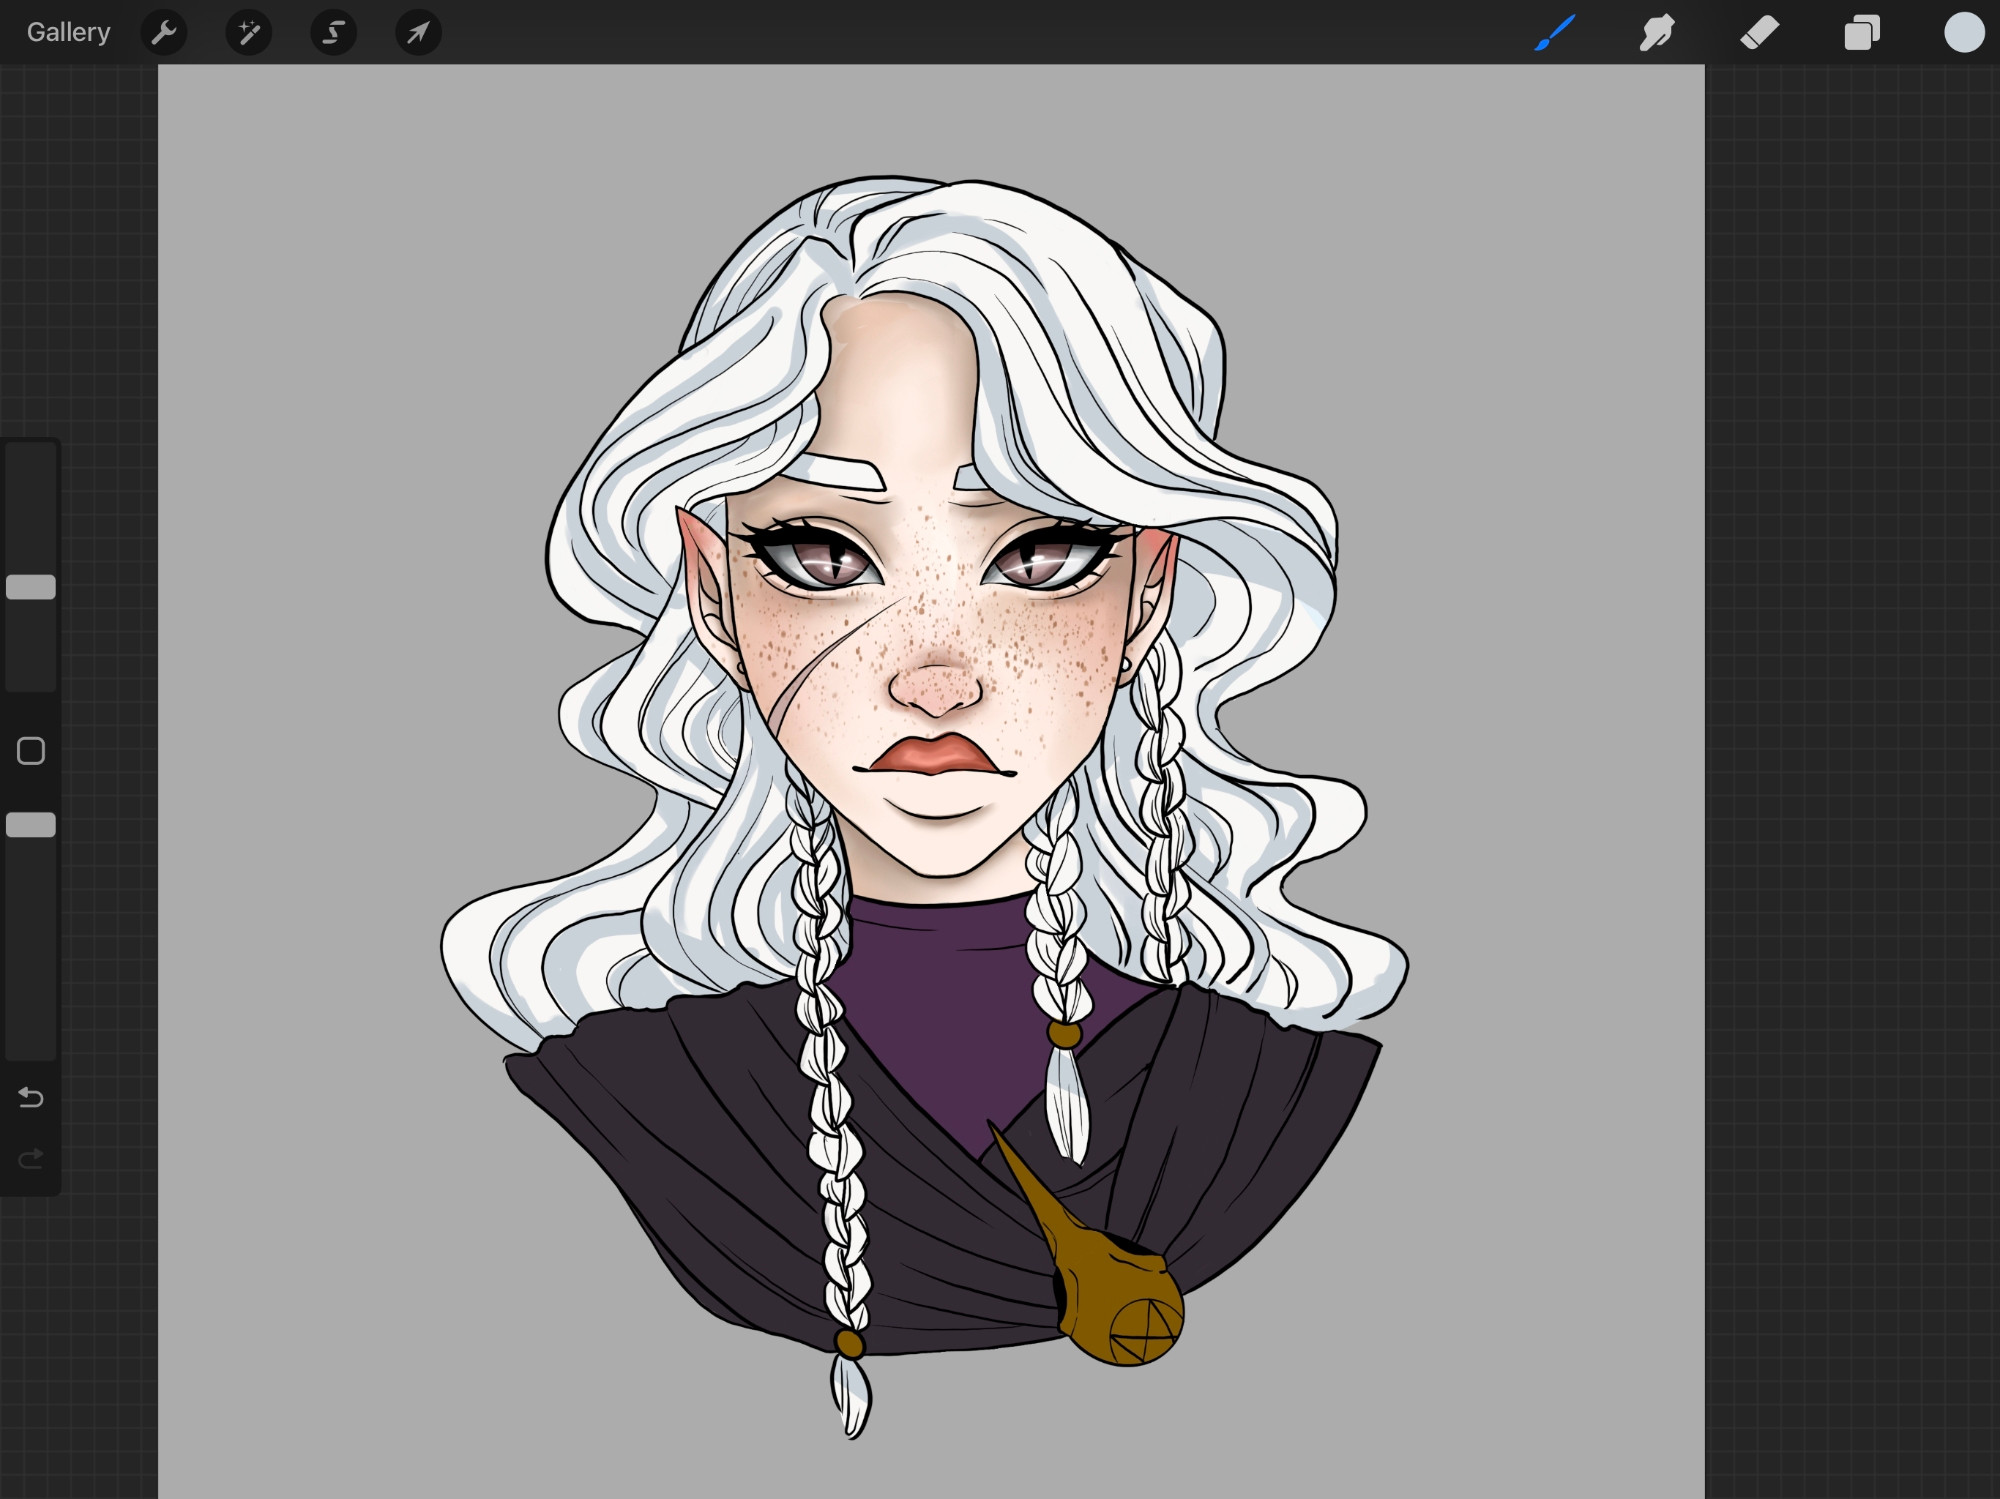Select the Smudge tool
This screenshot has height=1499, width=2000.
click(1657, 33)
